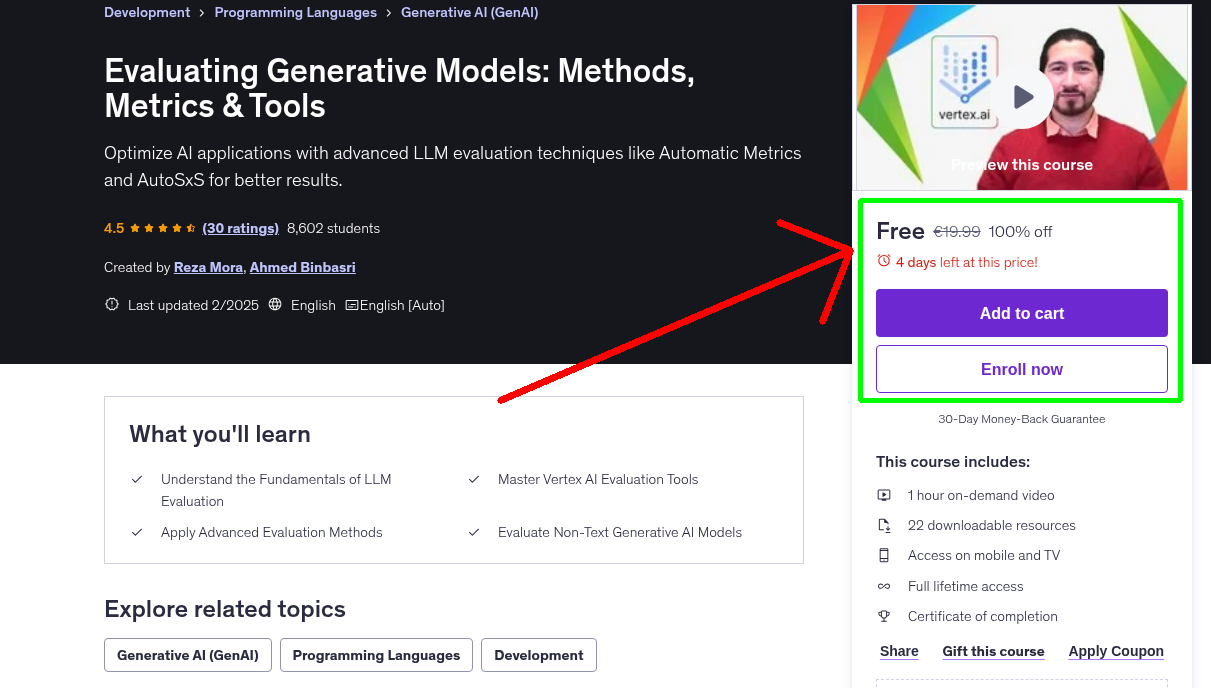Click the Enroll now button
Image resolution: width=1211 pixels, height=688 pixels.
pos(1022,369)
